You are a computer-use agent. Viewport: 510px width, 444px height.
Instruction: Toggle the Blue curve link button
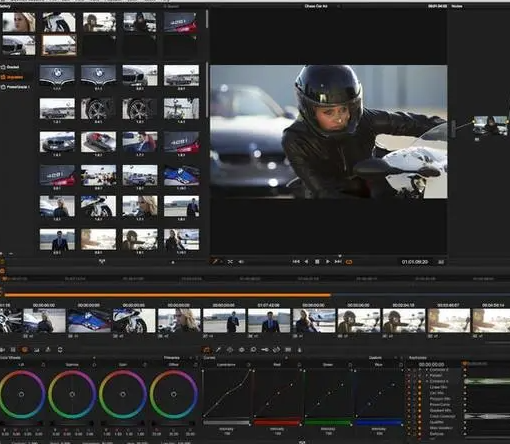(x=401, y=365)
